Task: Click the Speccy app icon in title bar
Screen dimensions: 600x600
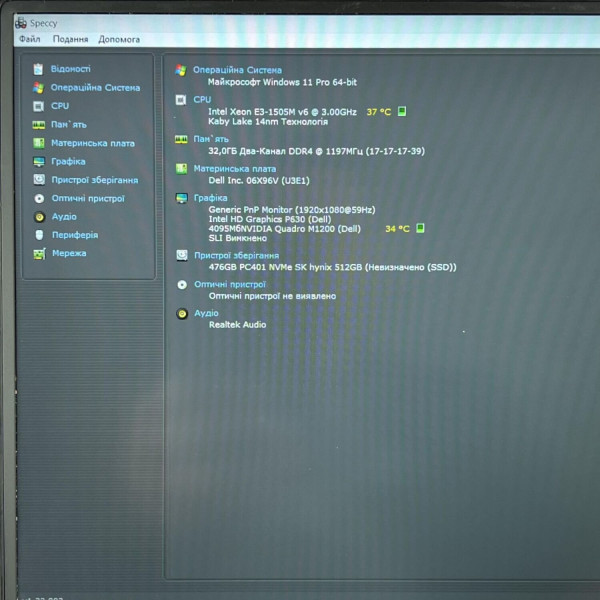Action: tap(21, 23)
